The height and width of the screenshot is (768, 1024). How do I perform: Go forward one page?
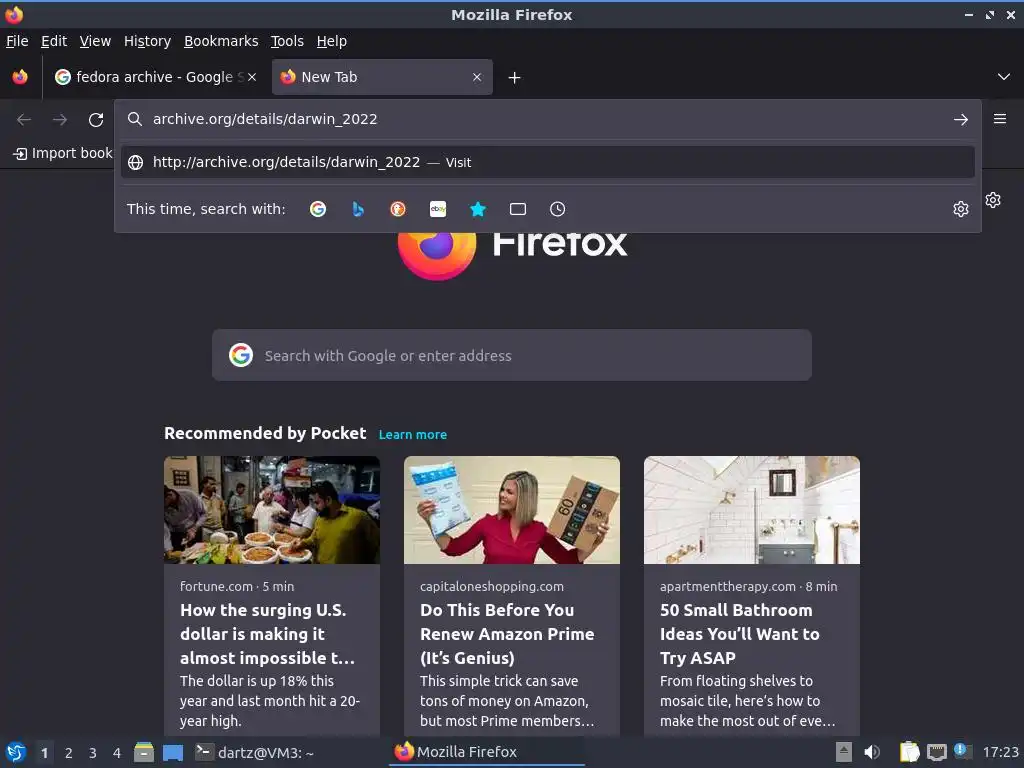(60, 120)
